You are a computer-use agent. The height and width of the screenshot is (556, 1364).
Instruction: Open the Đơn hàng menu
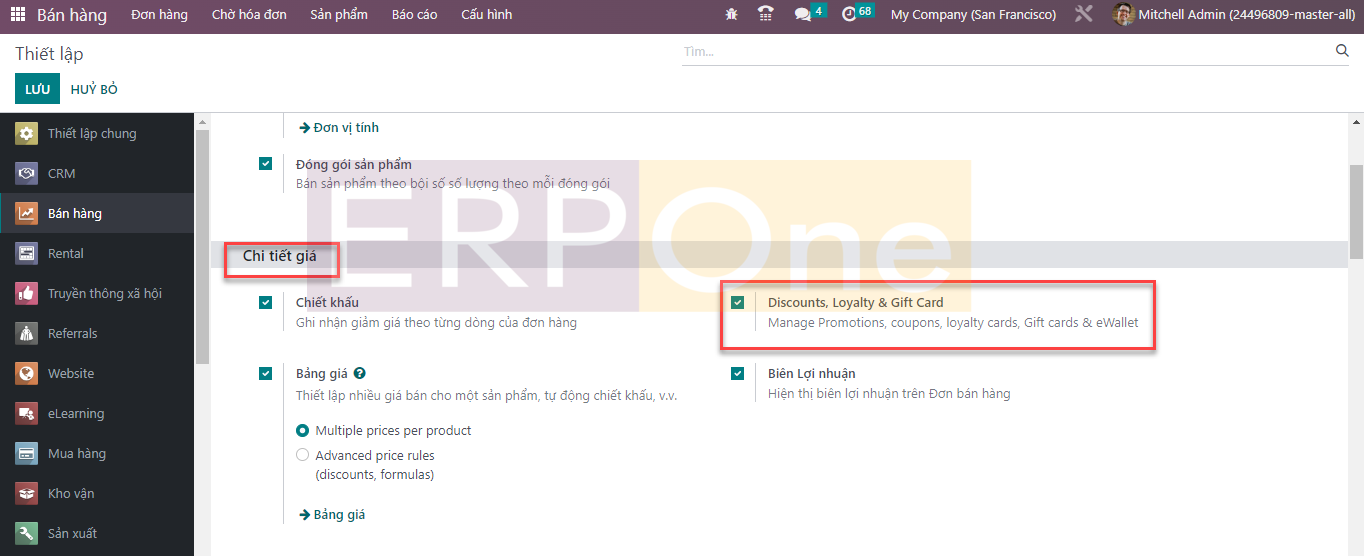point(159,15)
